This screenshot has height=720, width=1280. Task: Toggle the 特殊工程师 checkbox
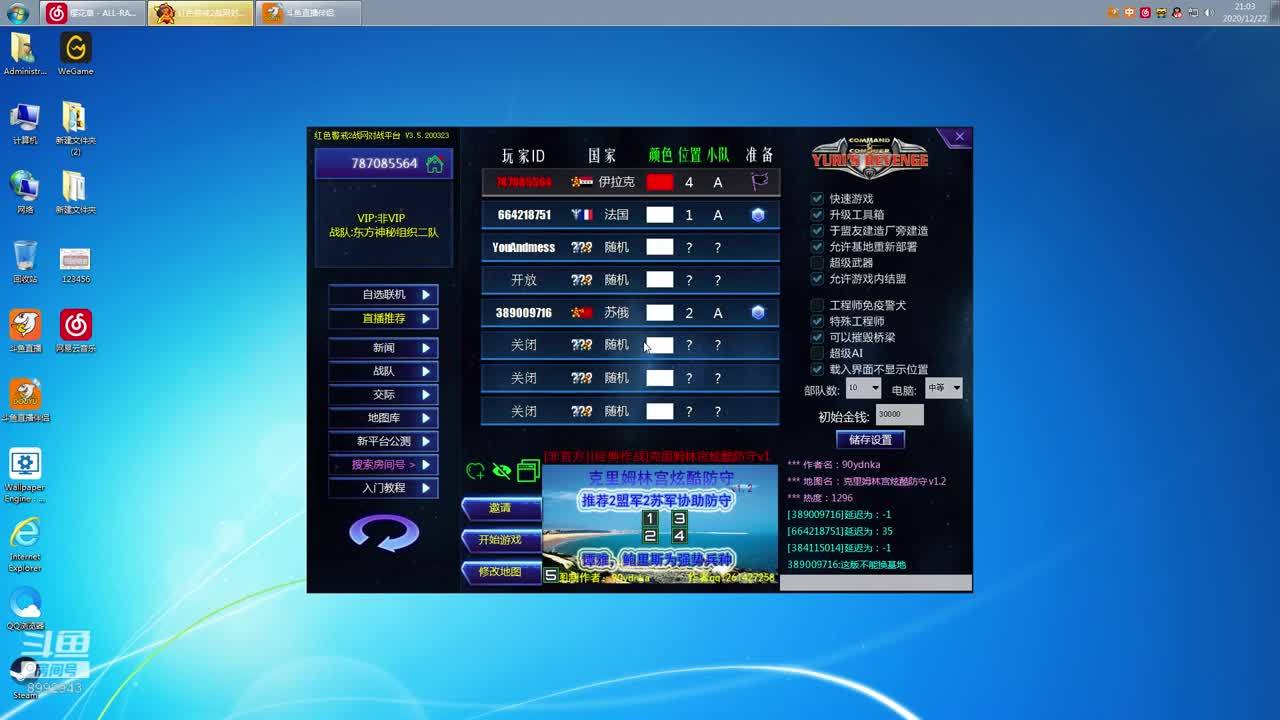click(817, 321)
